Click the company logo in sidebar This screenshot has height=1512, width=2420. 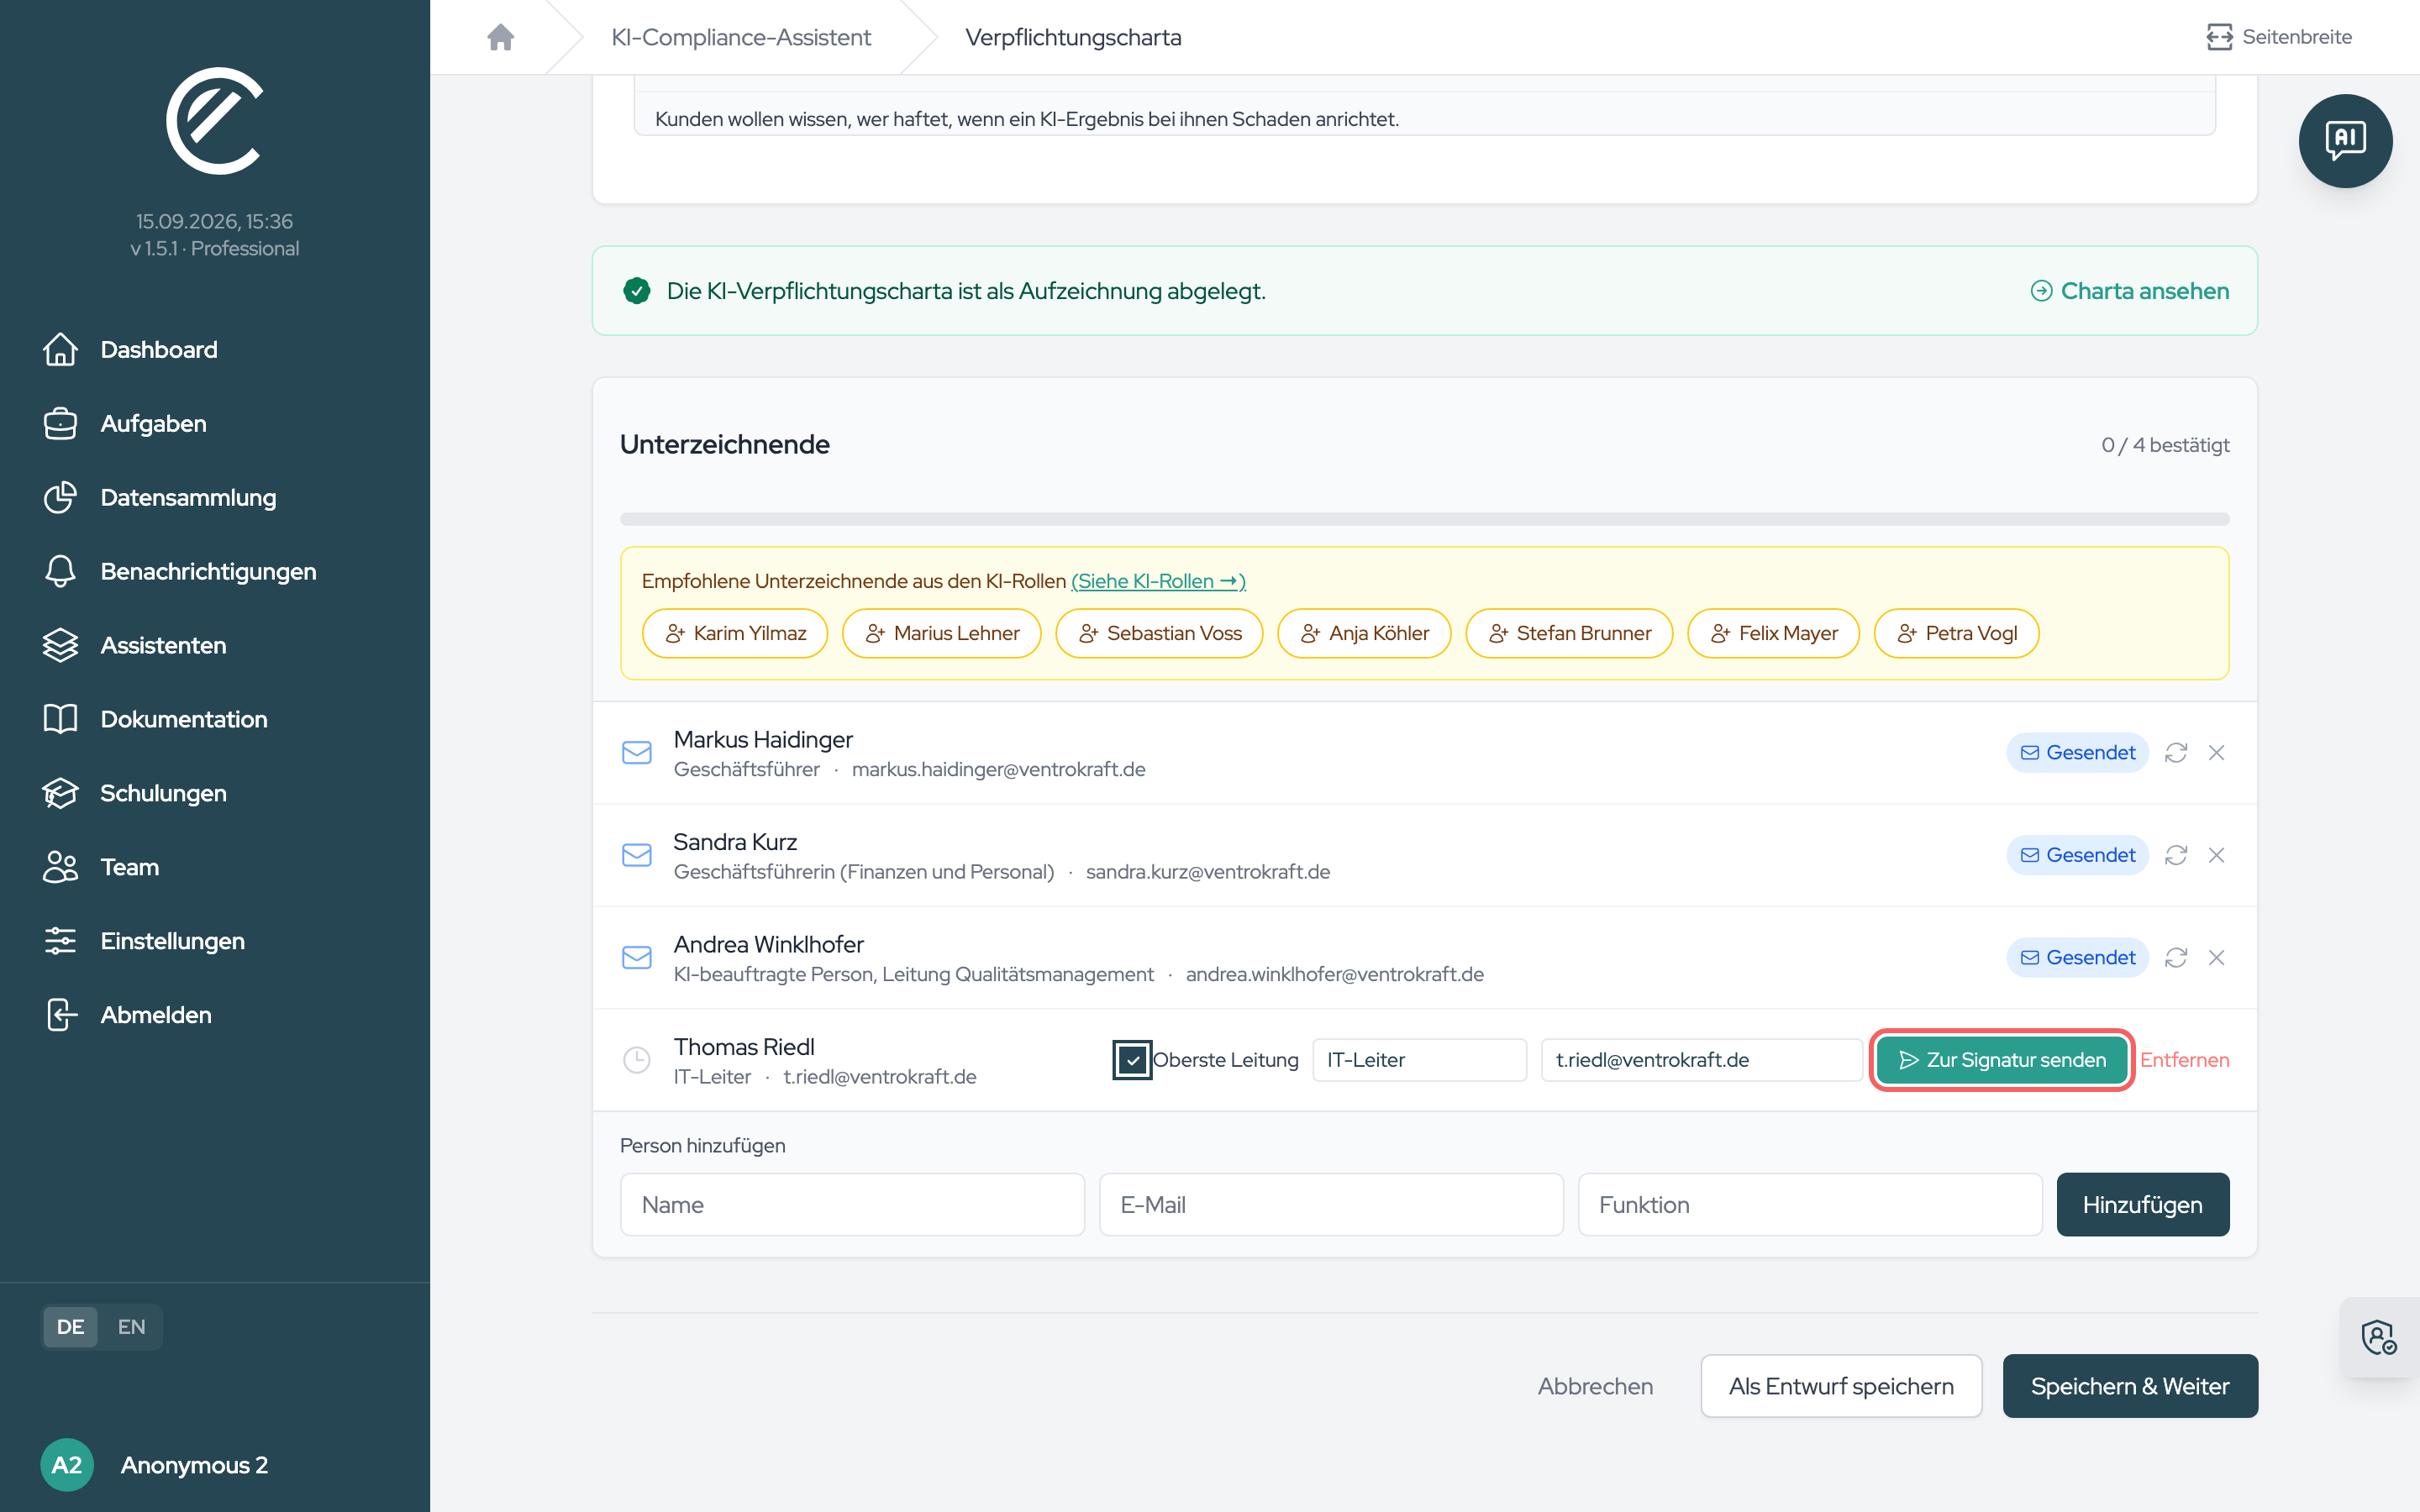tap(215, 121)
